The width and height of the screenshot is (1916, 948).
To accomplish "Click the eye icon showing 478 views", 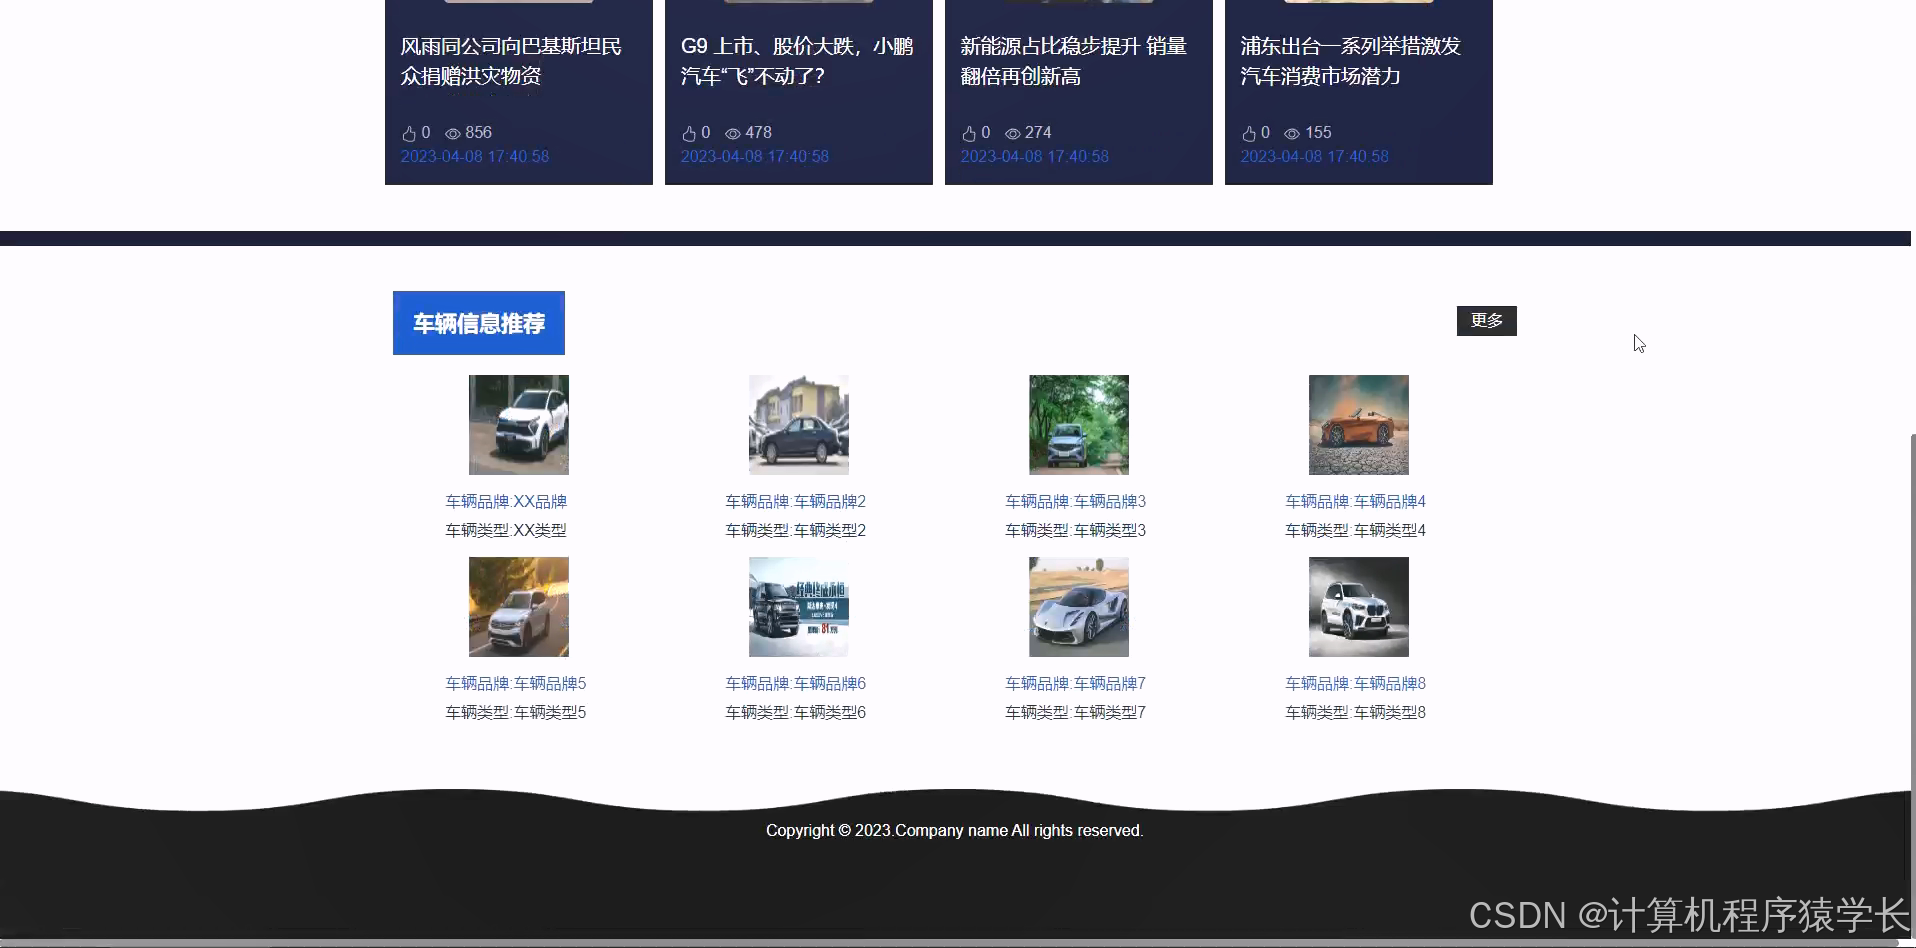I will tap(733, 132).
